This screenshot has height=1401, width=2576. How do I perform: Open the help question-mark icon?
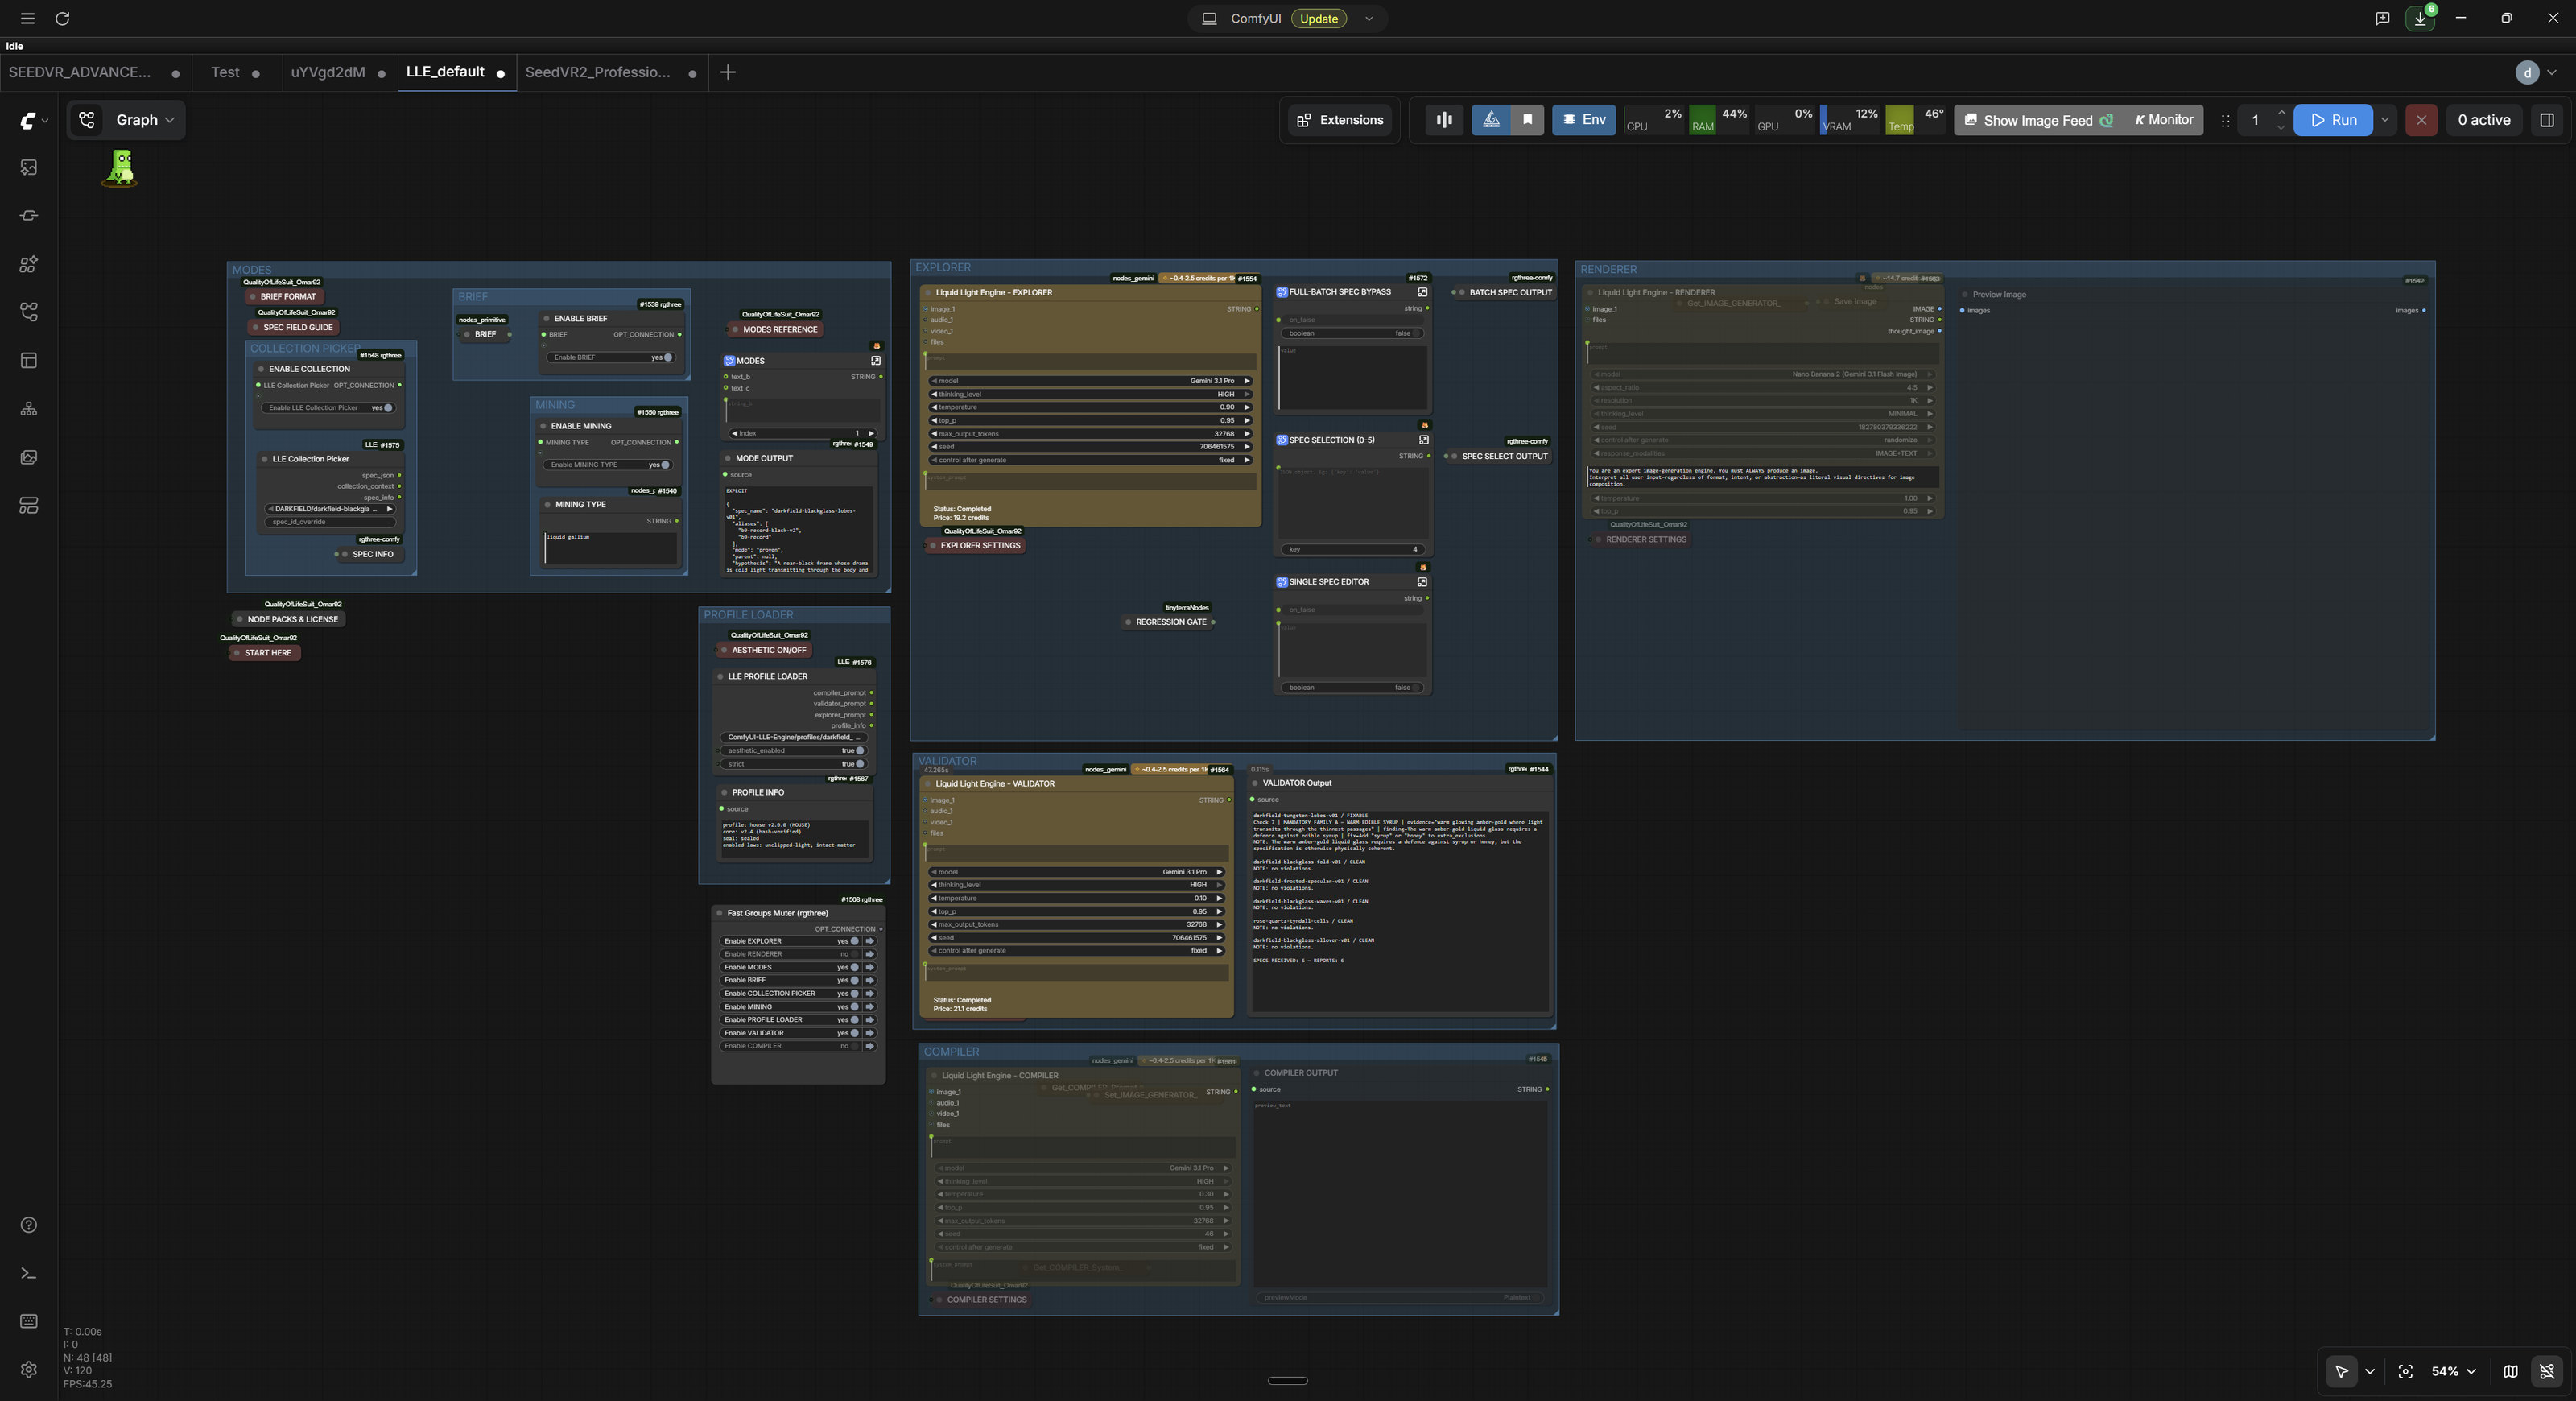point(29,1225)
